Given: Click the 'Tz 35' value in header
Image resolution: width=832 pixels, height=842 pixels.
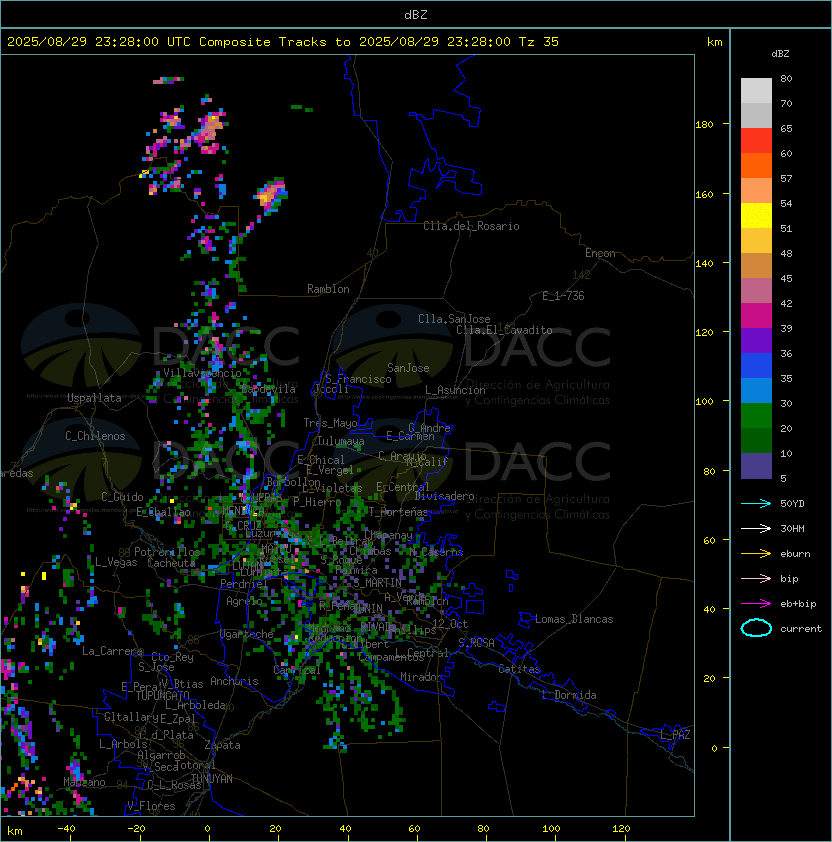Looking at the screenshot, I should click(x=539, y=42).
